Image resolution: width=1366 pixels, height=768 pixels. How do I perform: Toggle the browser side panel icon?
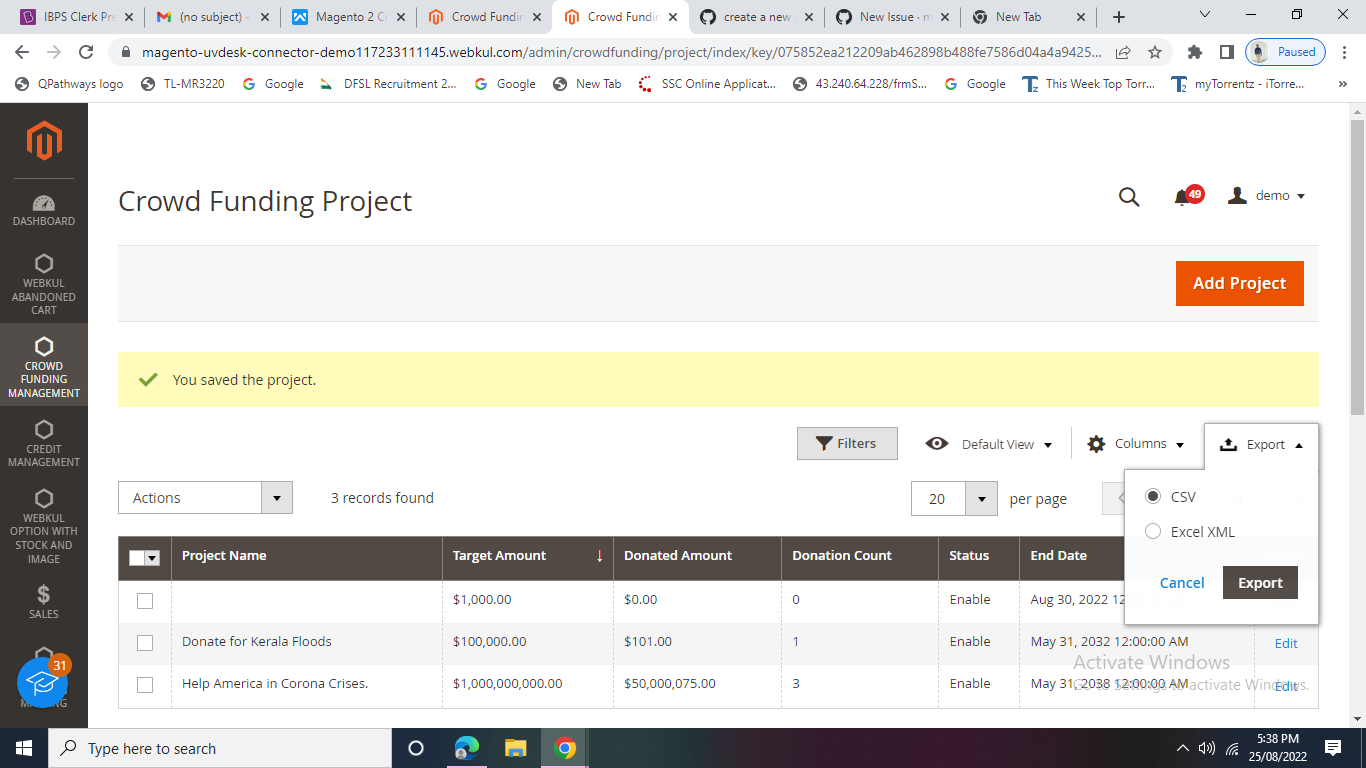1227,52
